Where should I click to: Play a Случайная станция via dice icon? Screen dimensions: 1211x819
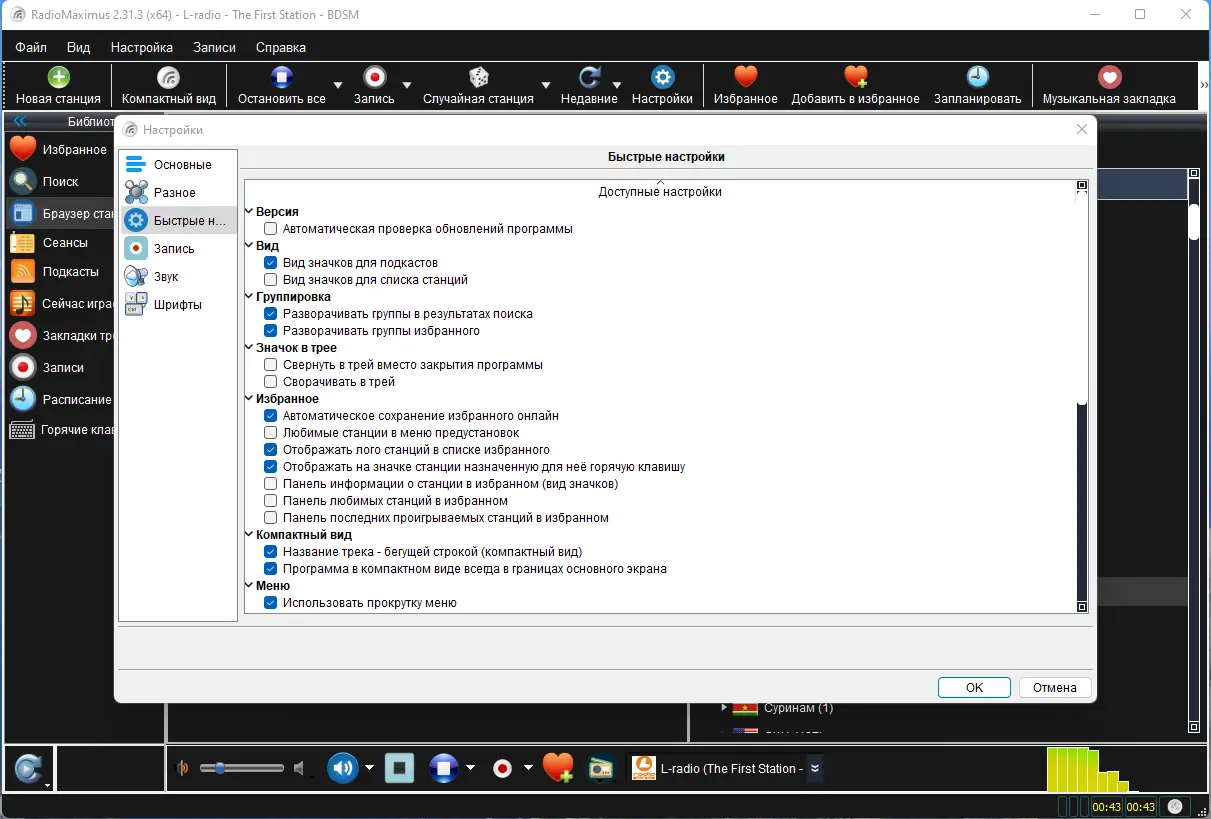pyautogui.click(x=478, y=78)
